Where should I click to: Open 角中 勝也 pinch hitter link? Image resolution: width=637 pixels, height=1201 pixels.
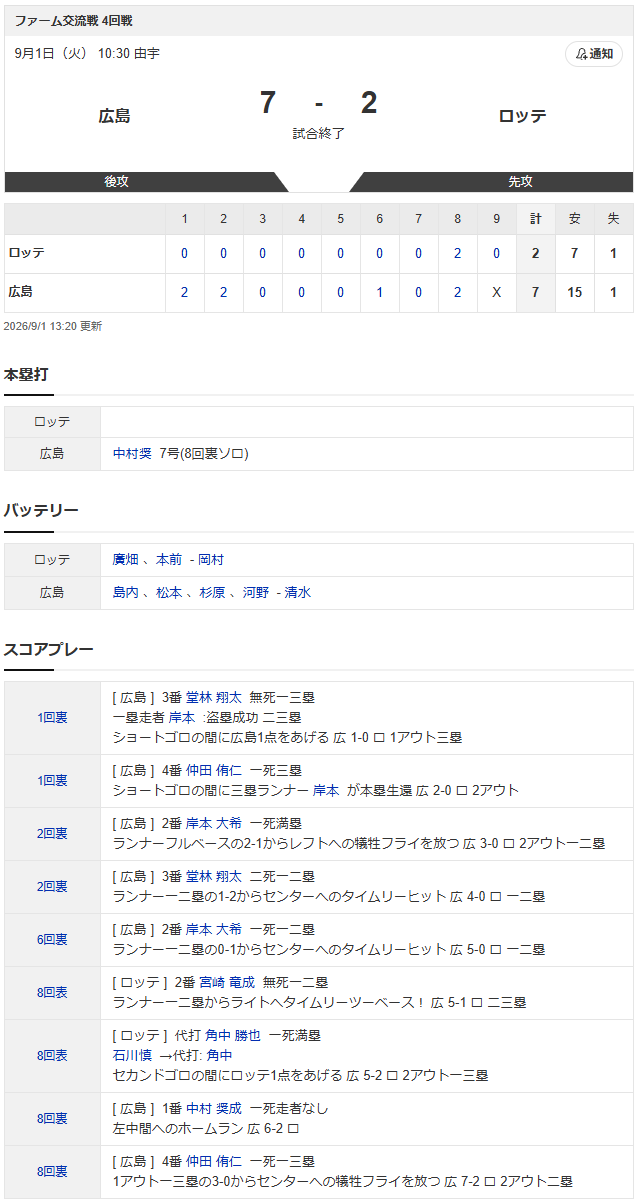(x=232, y=1036)
